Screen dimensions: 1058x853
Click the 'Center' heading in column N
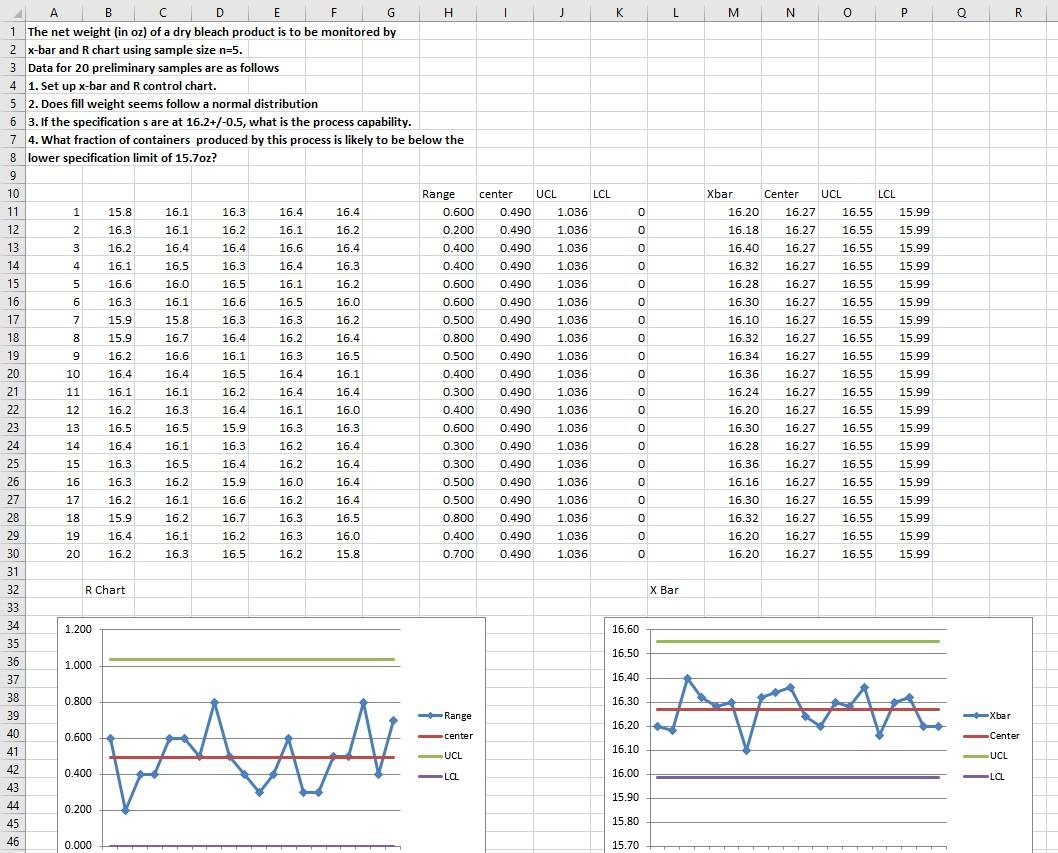[790, 194]
